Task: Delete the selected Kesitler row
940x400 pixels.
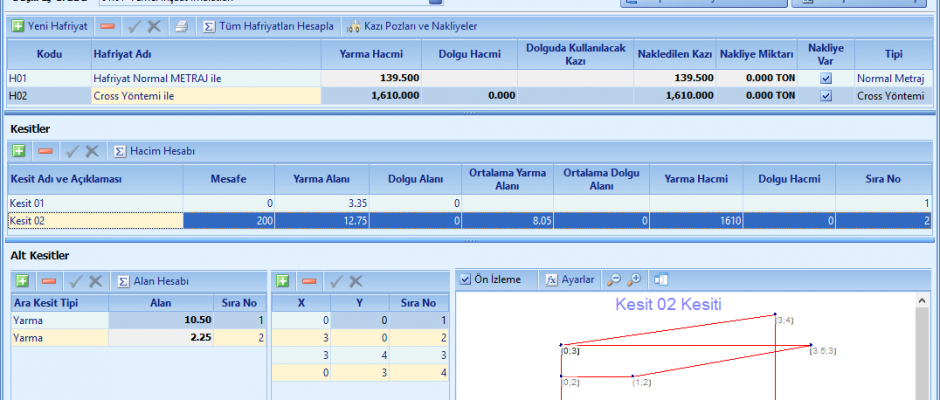Action: coord(45,151)
